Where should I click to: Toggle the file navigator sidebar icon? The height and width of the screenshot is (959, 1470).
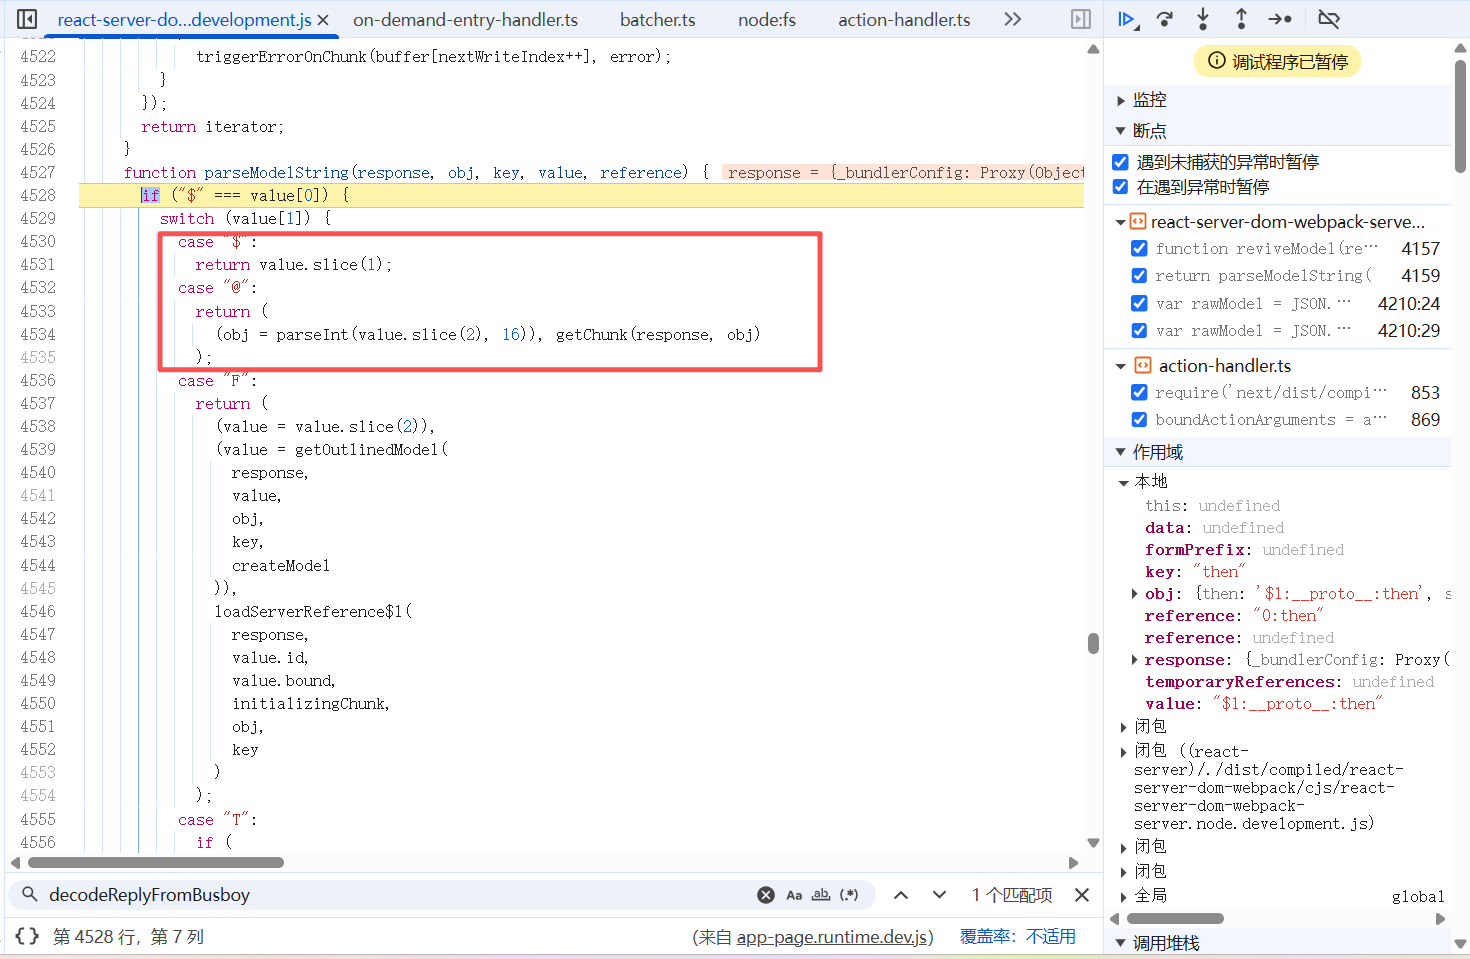coord(27,19)
